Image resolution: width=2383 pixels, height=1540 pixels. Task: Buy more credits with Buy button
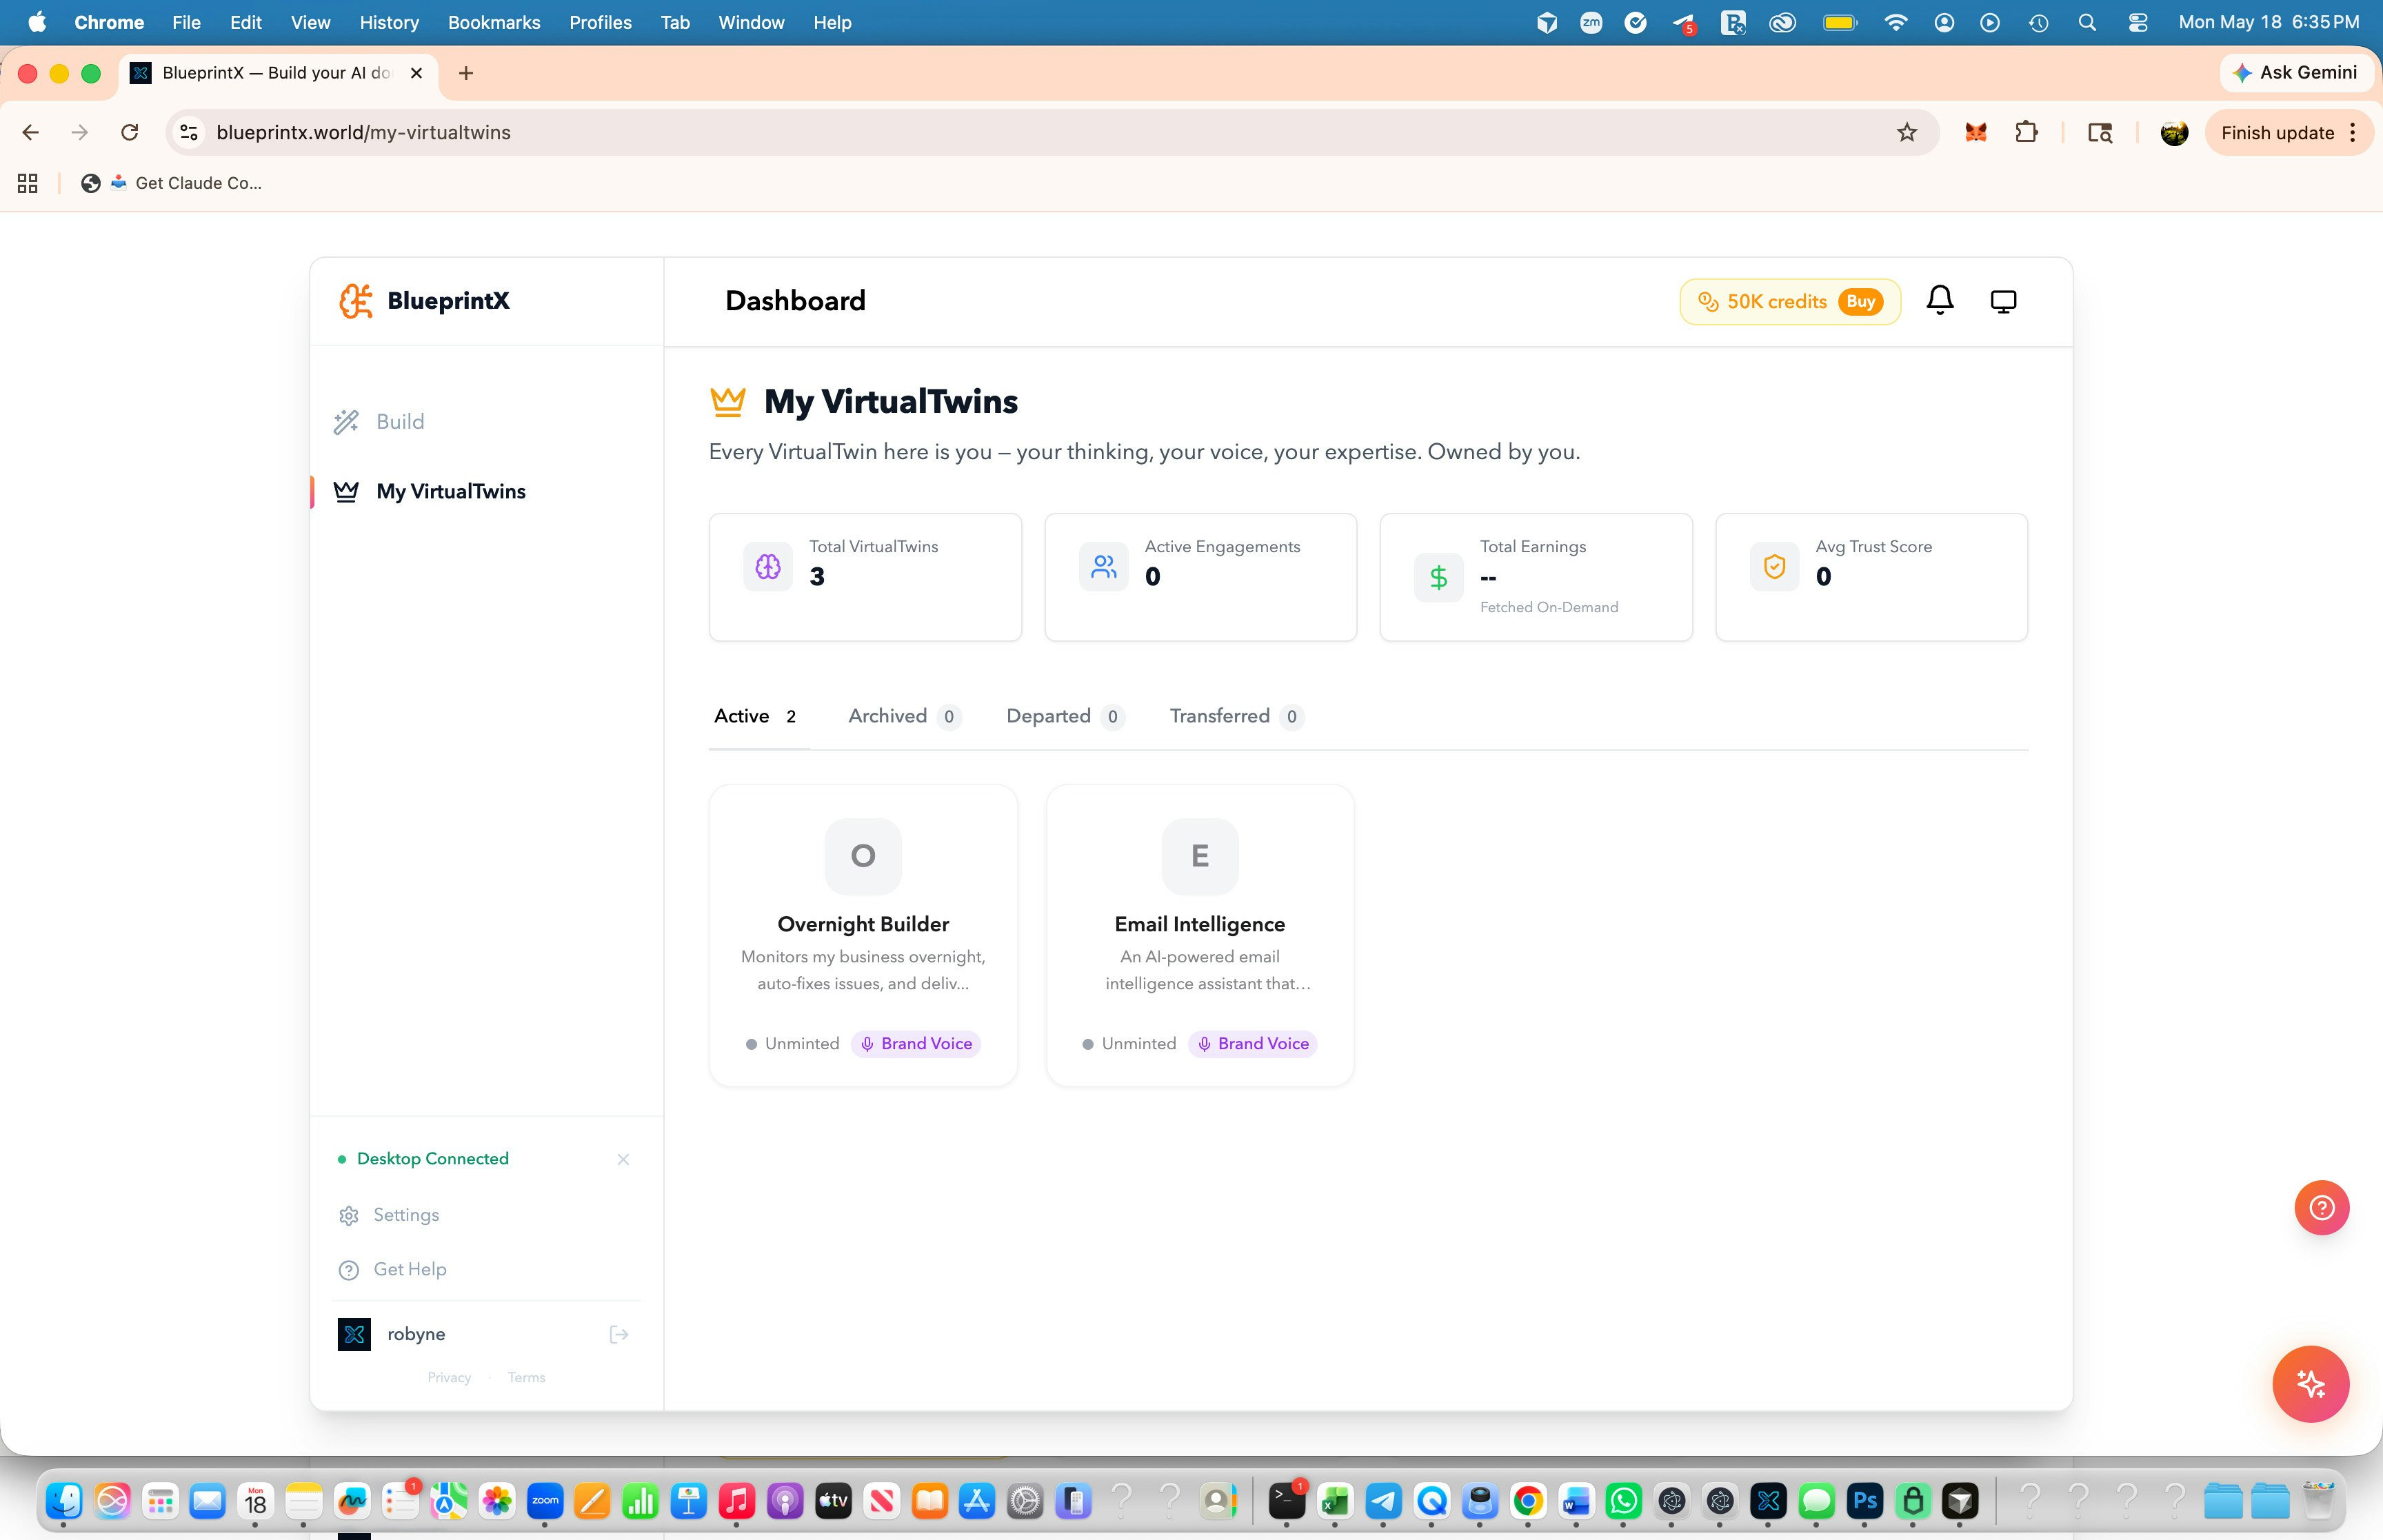pos(1860,302)
